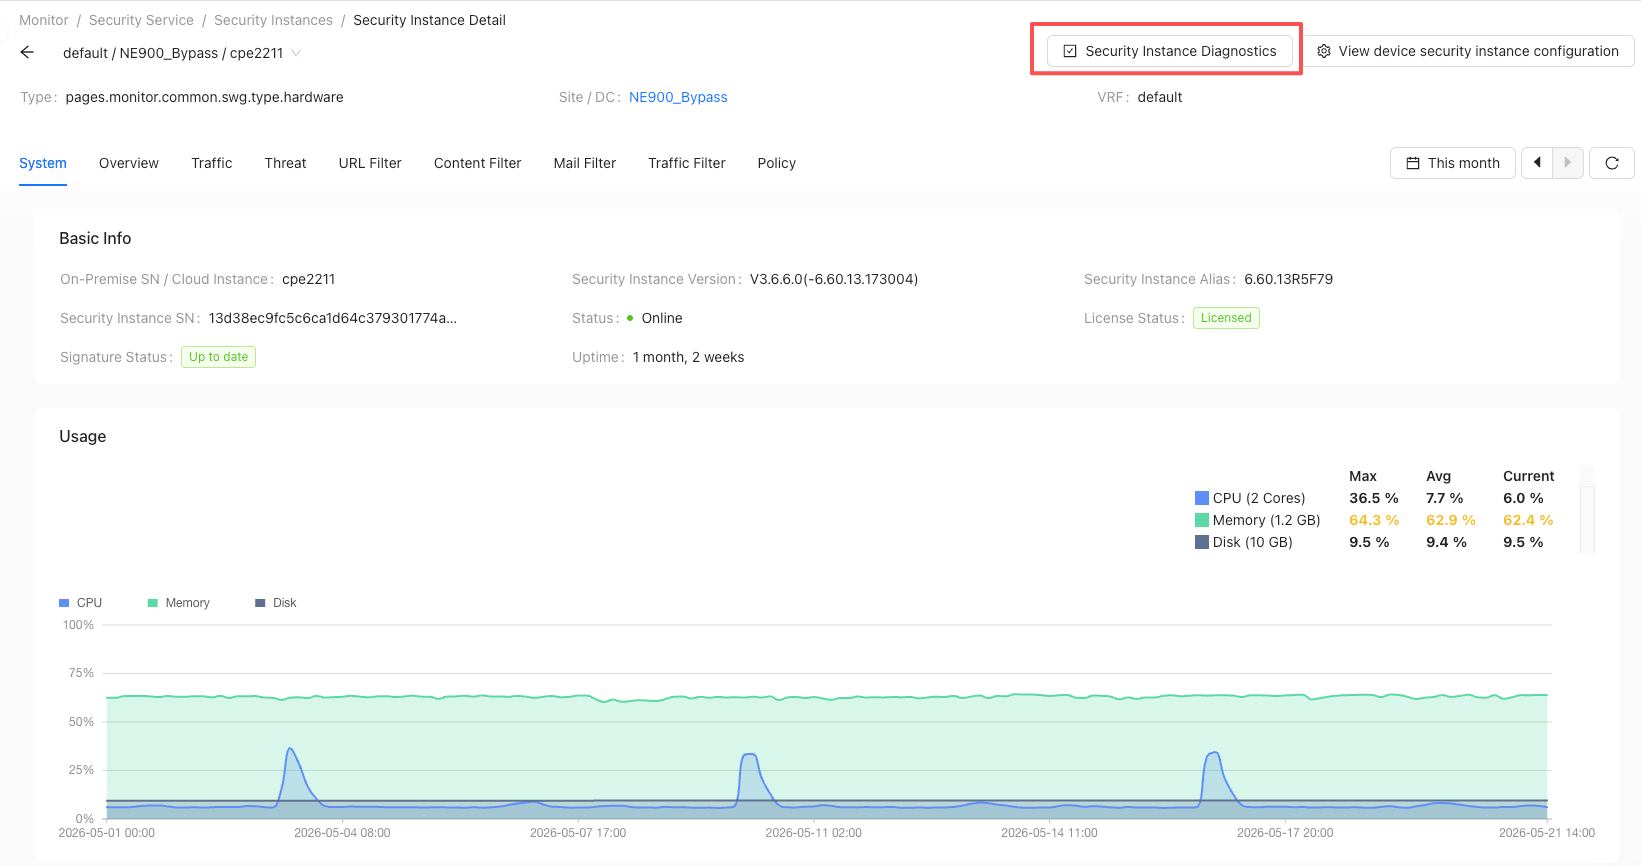The height and width of the screenshot is (866, 1641).
Task: Click the Disk Current value 9.5 %
Action: tap(1523, 542)
